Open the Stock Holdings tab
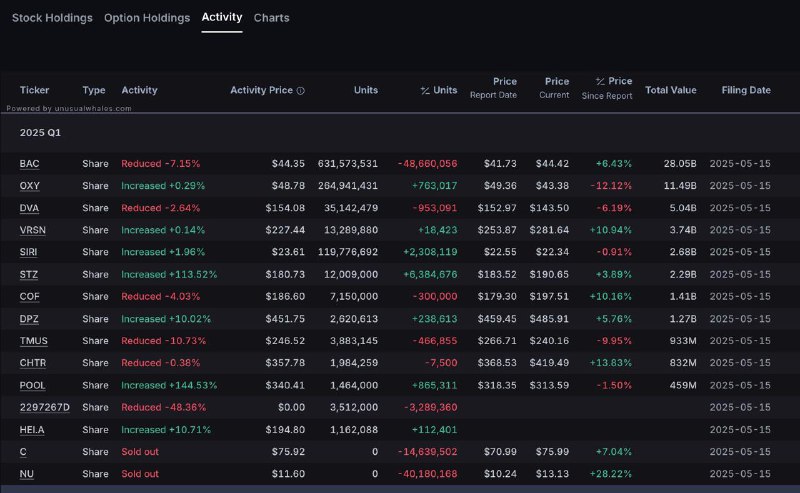The image size is (800, 493). 52,18
